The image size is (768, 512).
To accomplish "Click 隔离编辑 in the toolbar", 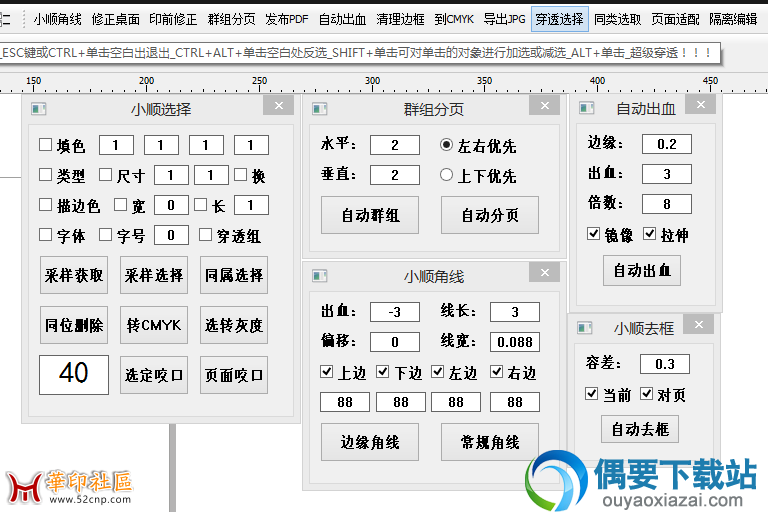I will (733, 19).
